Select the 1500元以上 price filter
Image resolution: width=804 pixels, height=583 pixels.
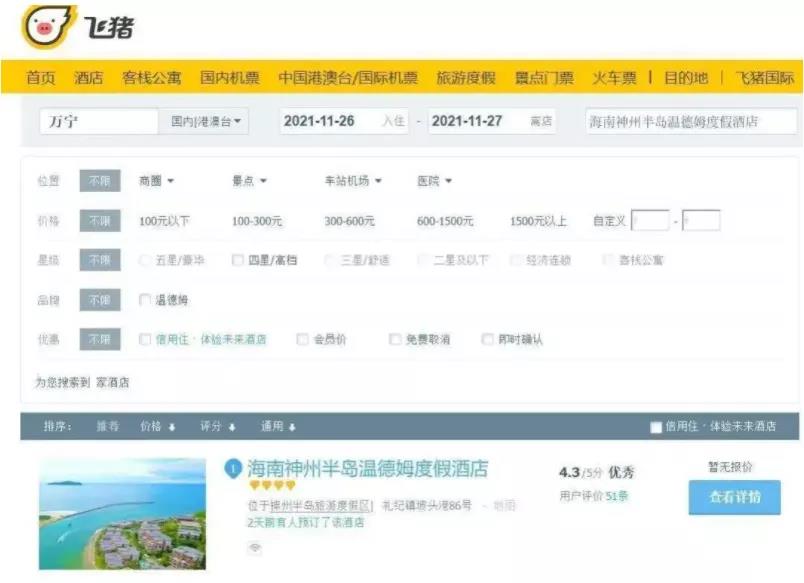click(x=538, y=221)
